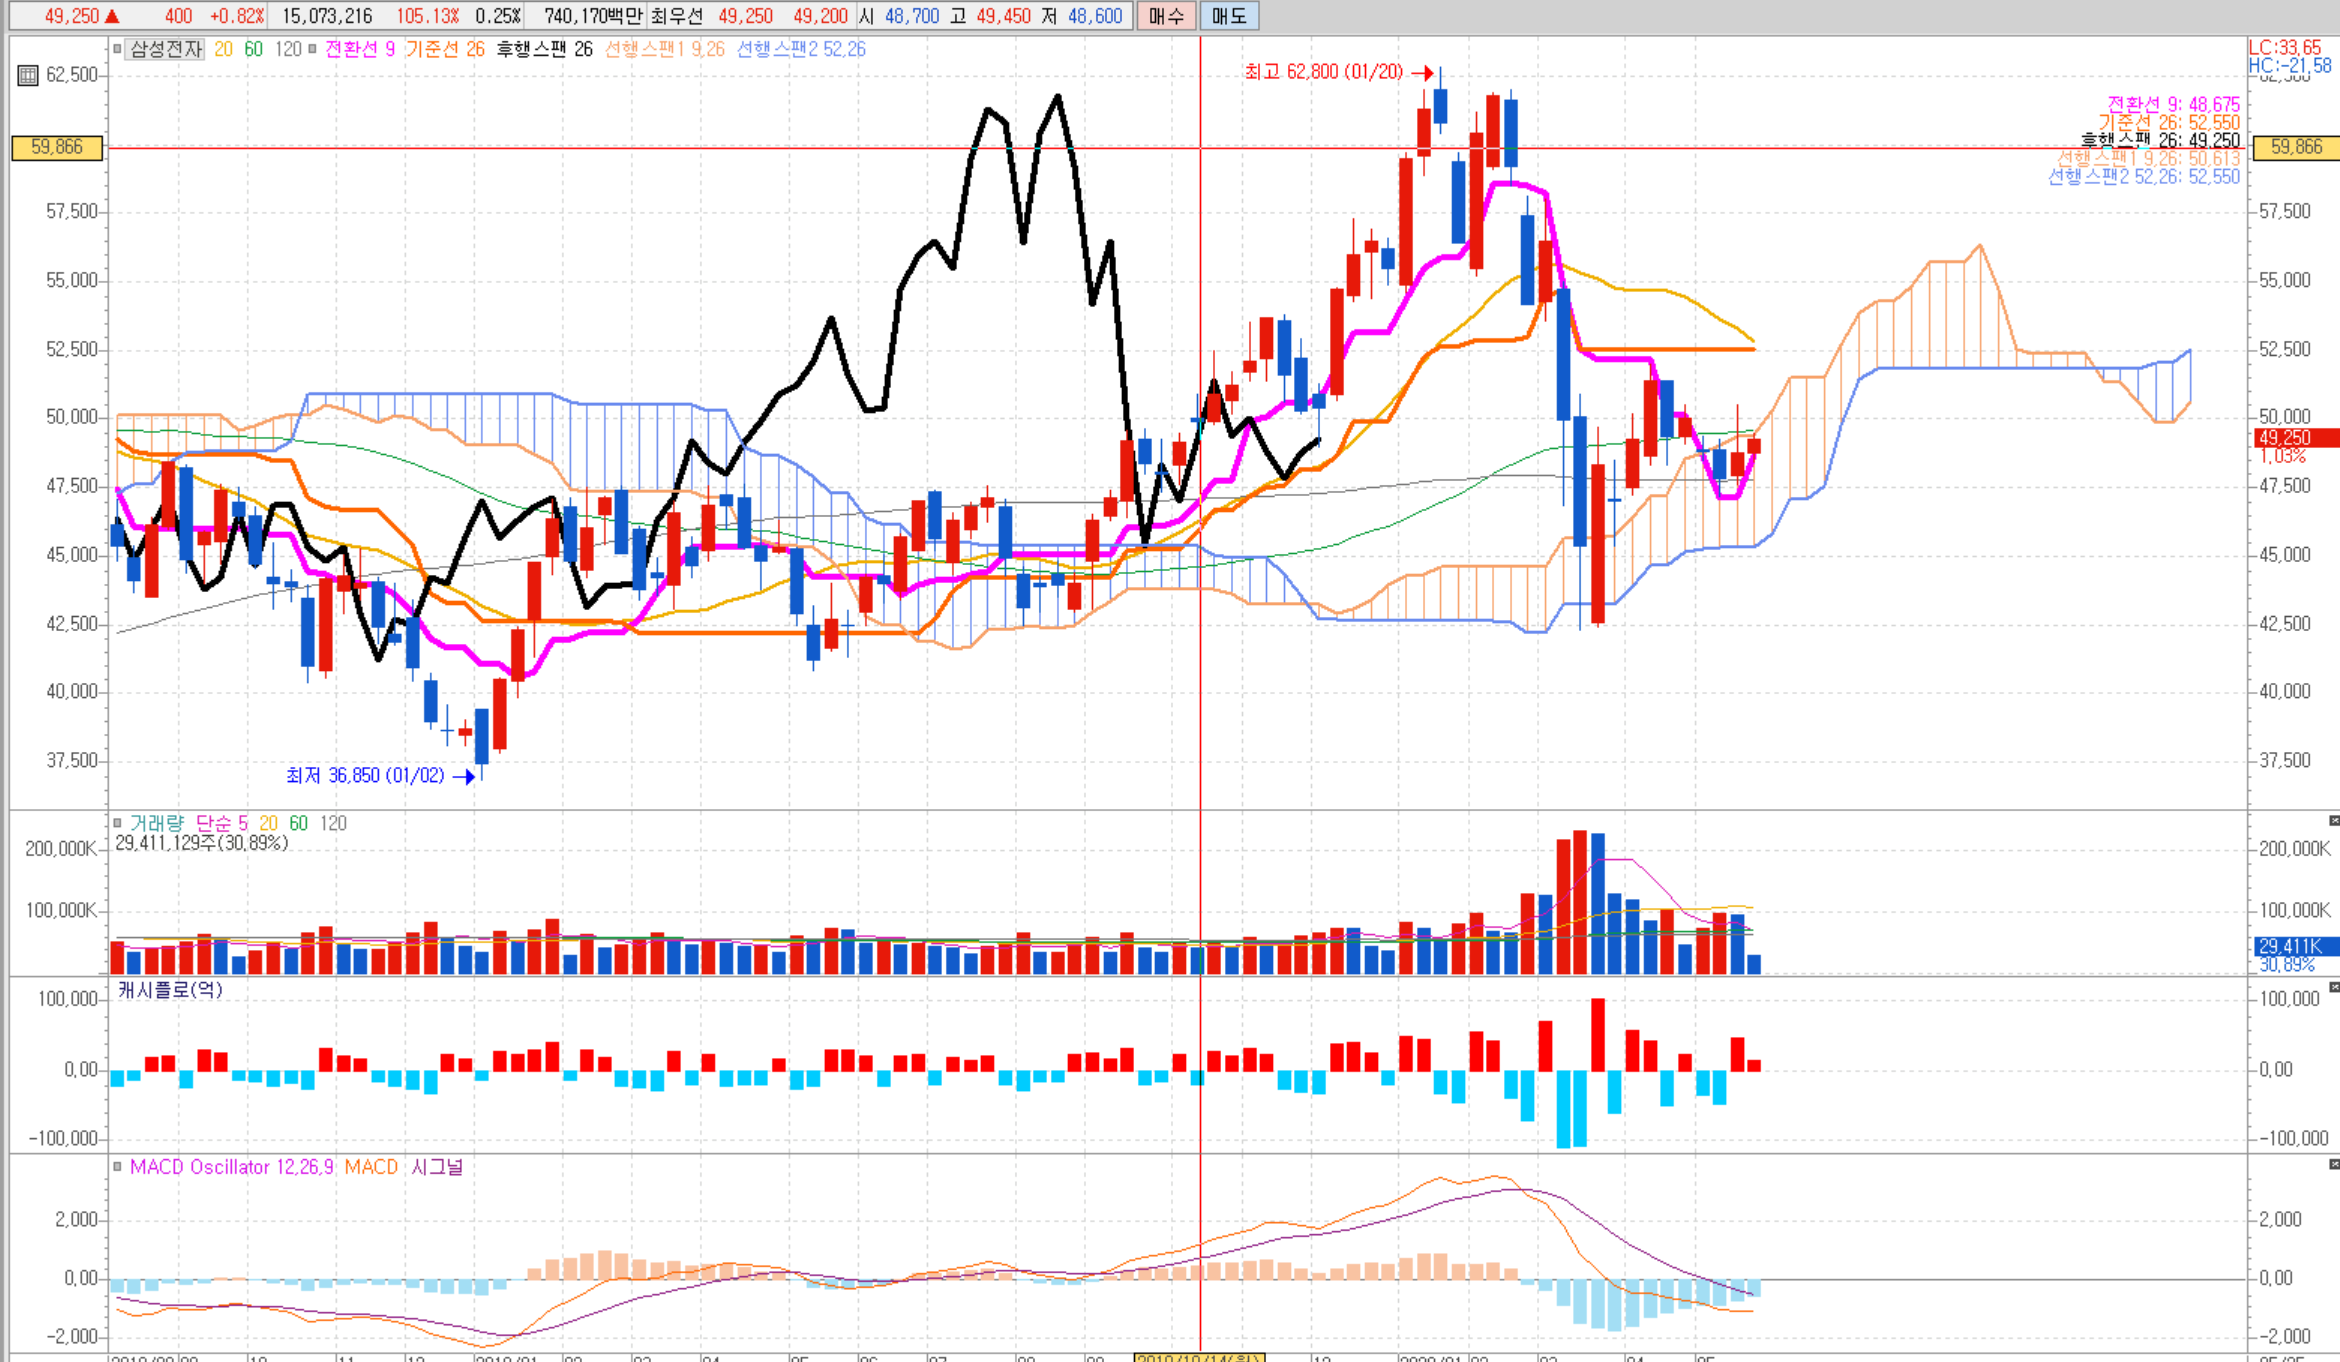Close the 캐시플로 panel via its corner X

pos(2333,987)
